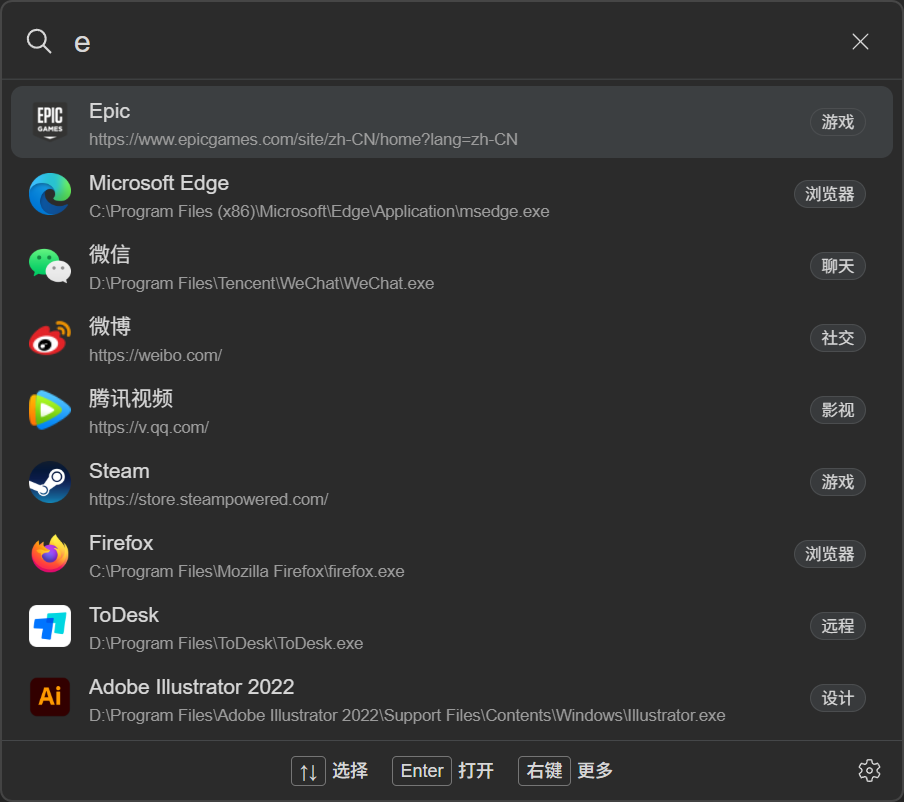The height and width of the screenshot is (802, 904).
Task: Select the 'Epic' result title
Action: pos(110,111)
